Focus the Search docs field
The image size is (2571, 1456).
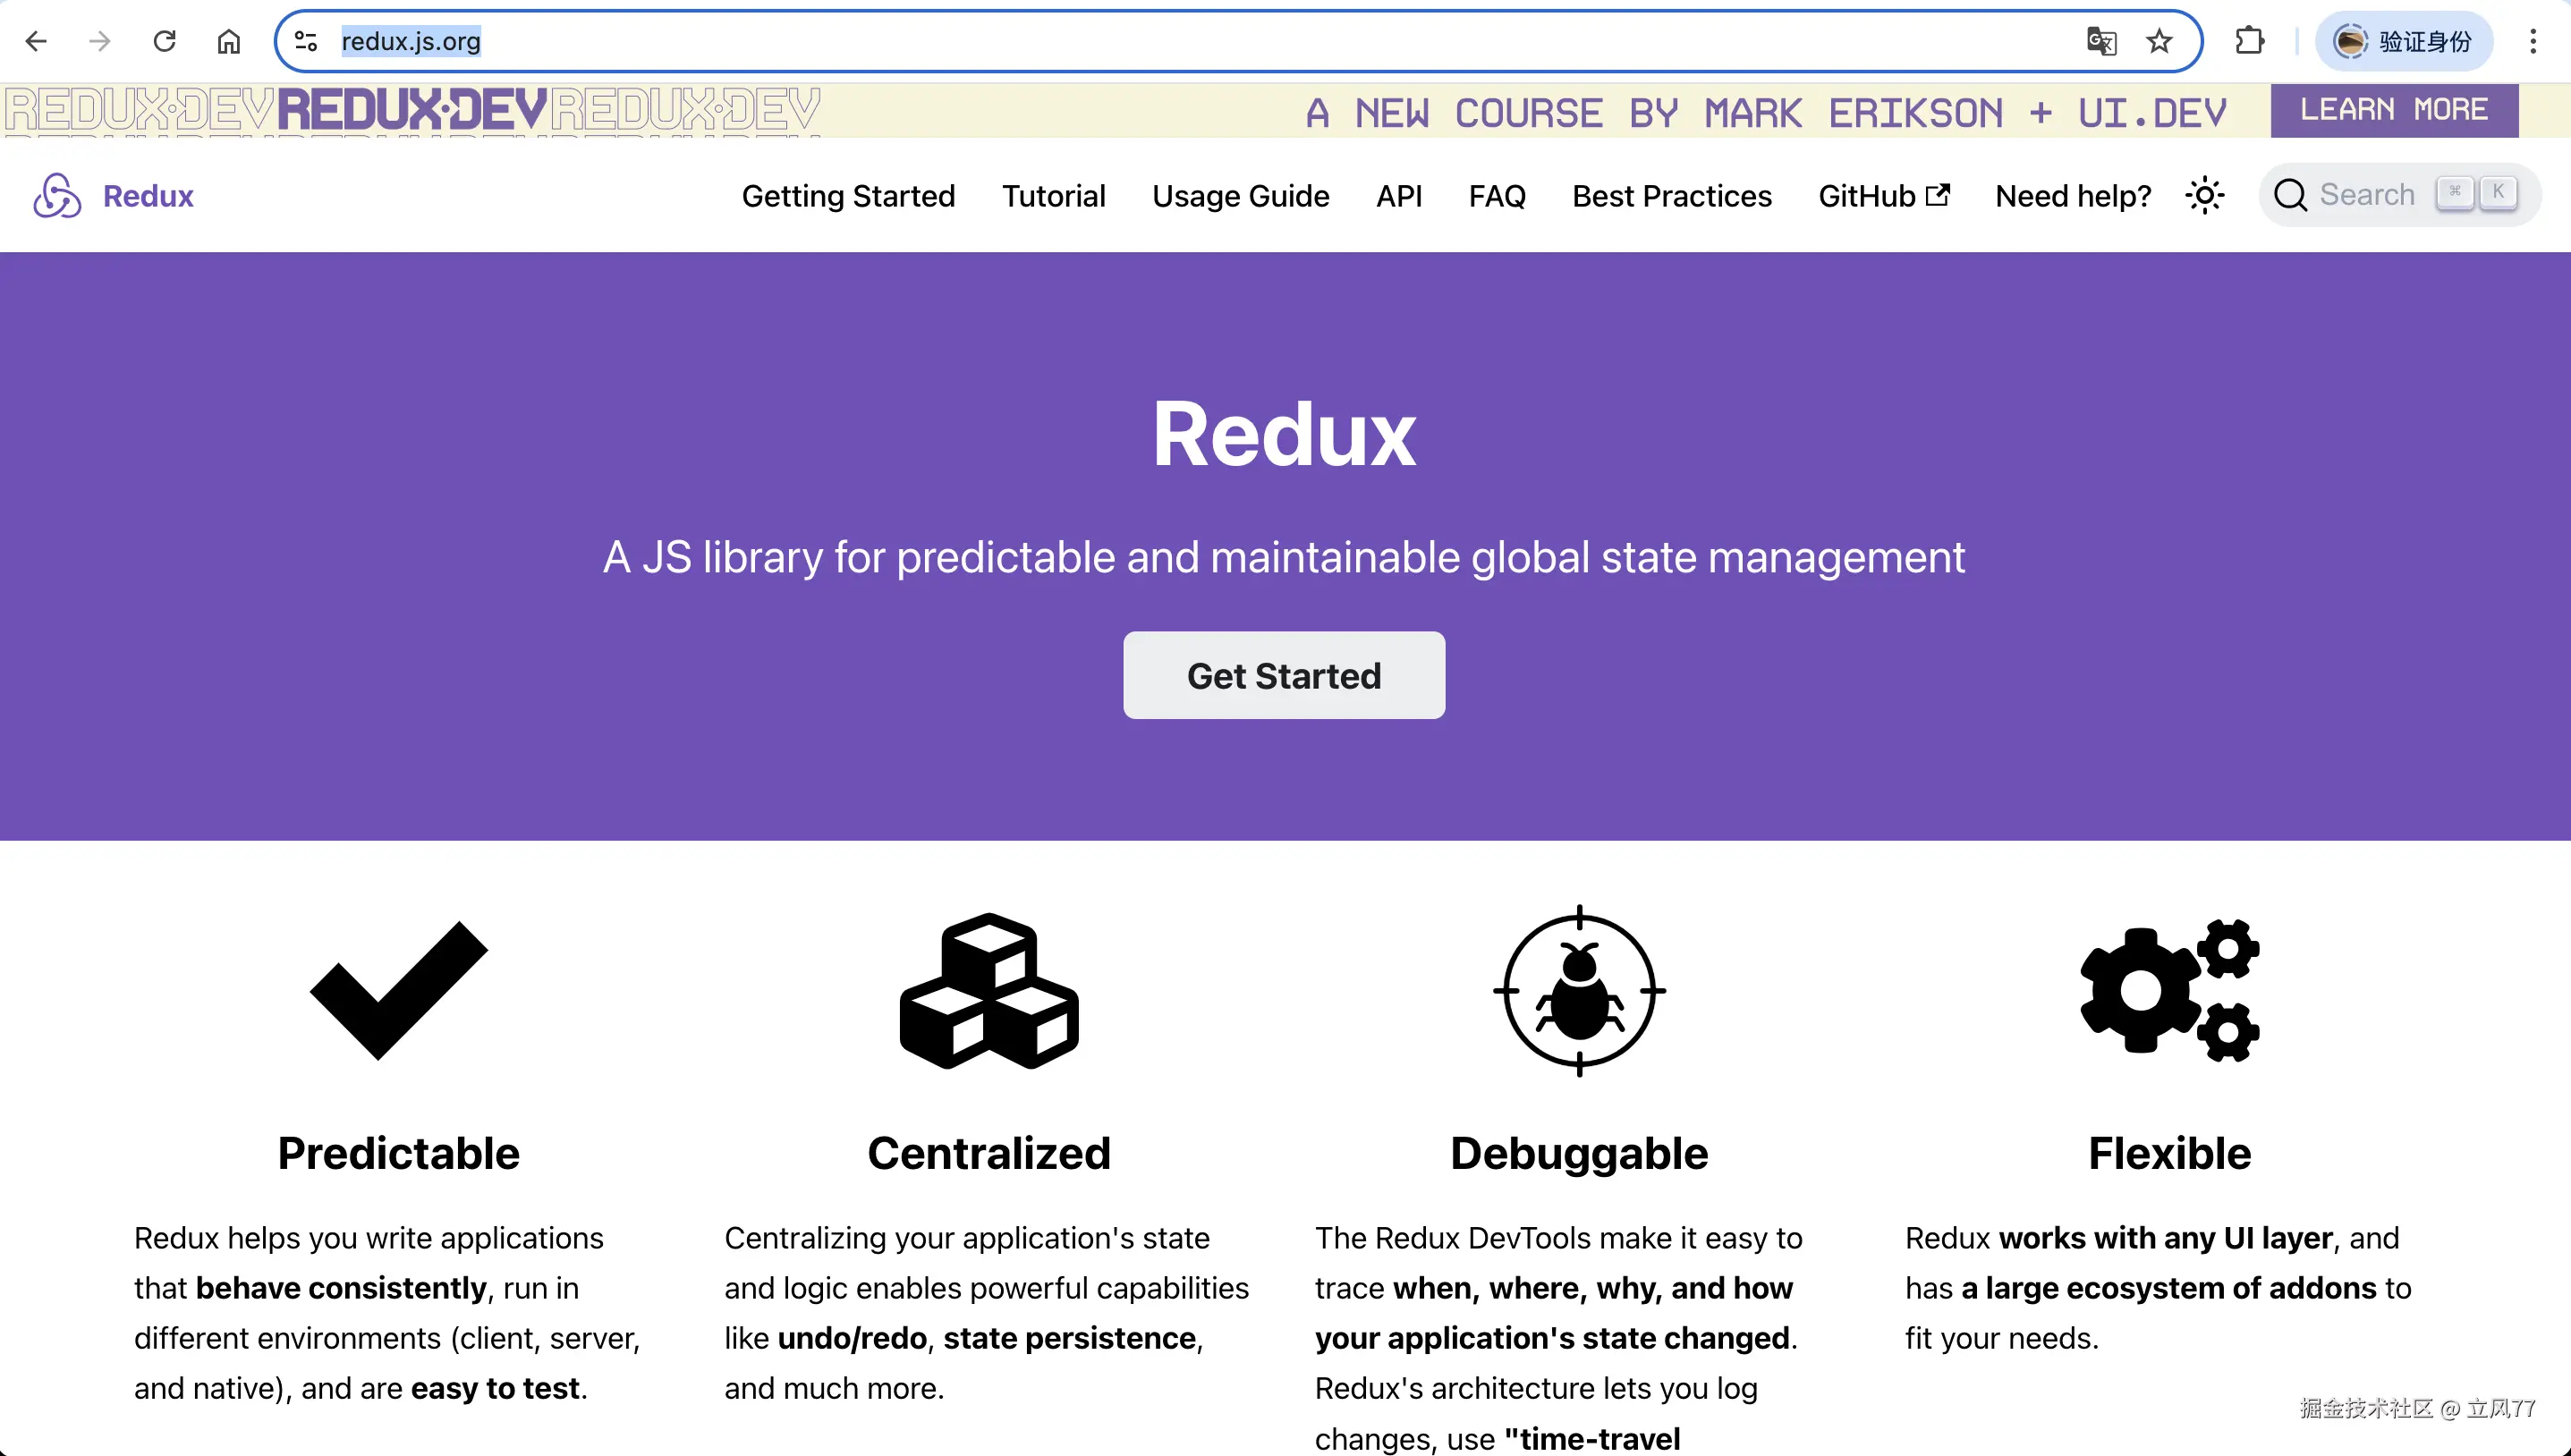[2399, 195]
